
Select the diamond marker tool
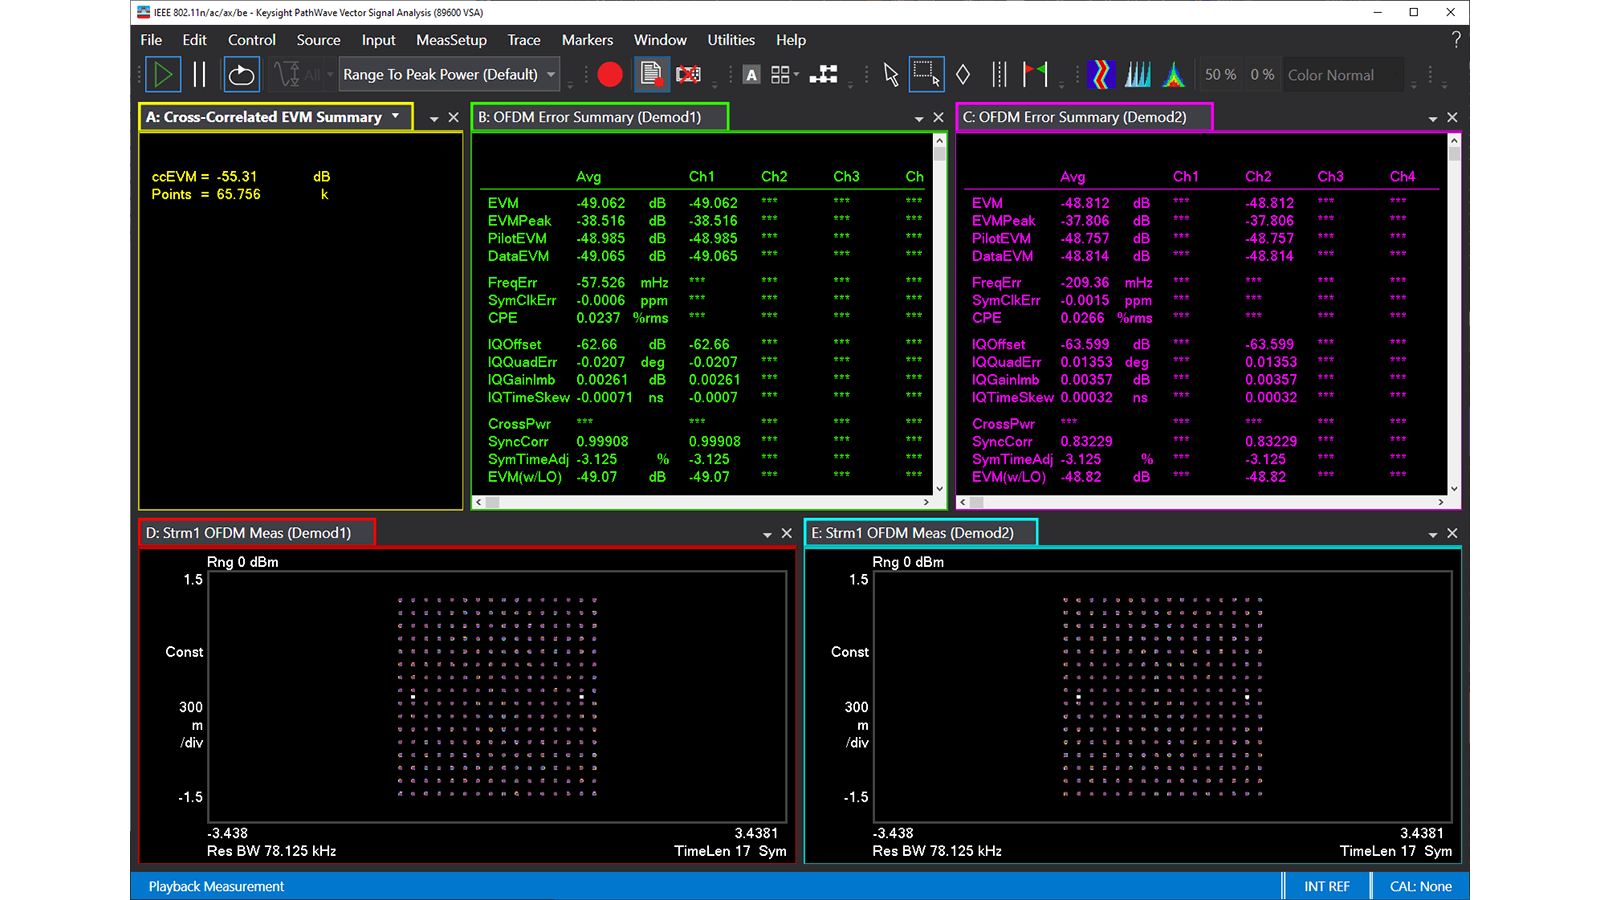(962, 74)
